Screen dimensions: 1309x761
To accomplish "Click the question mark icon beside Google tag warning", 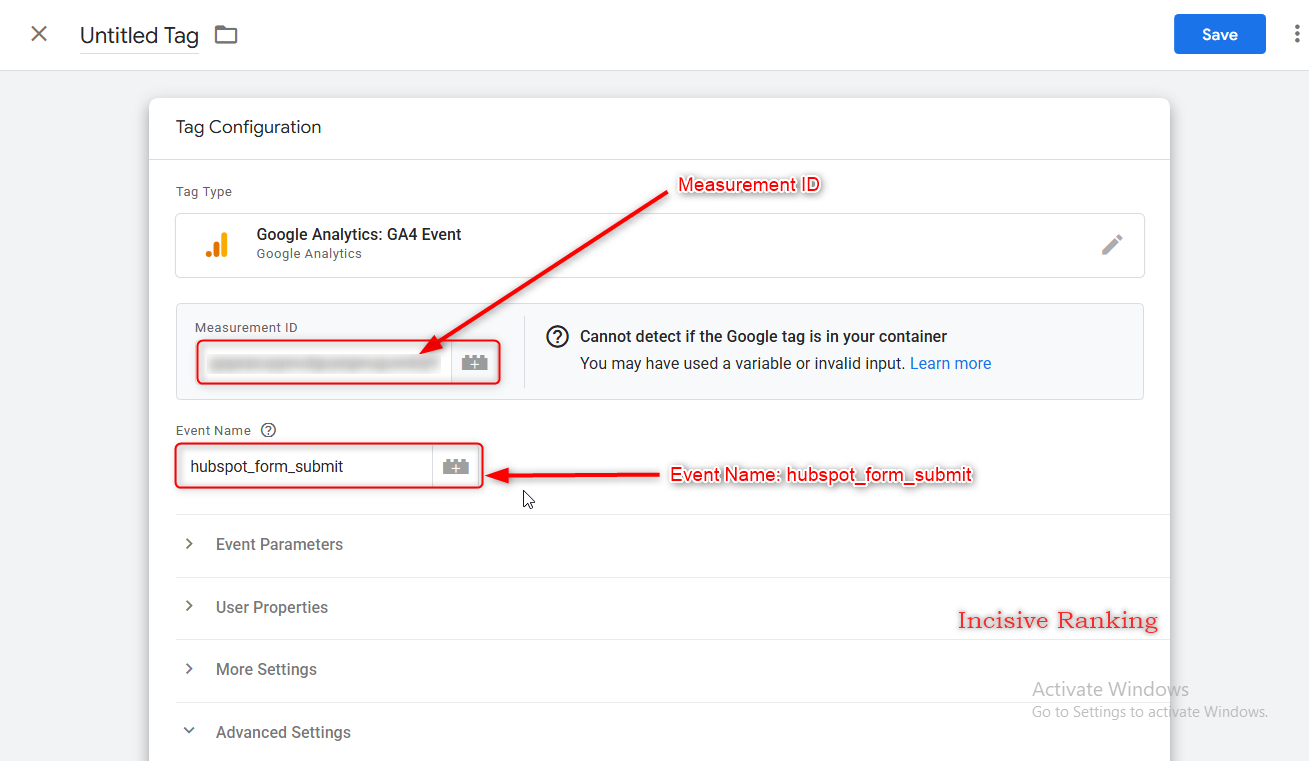I will click(557, 337).
